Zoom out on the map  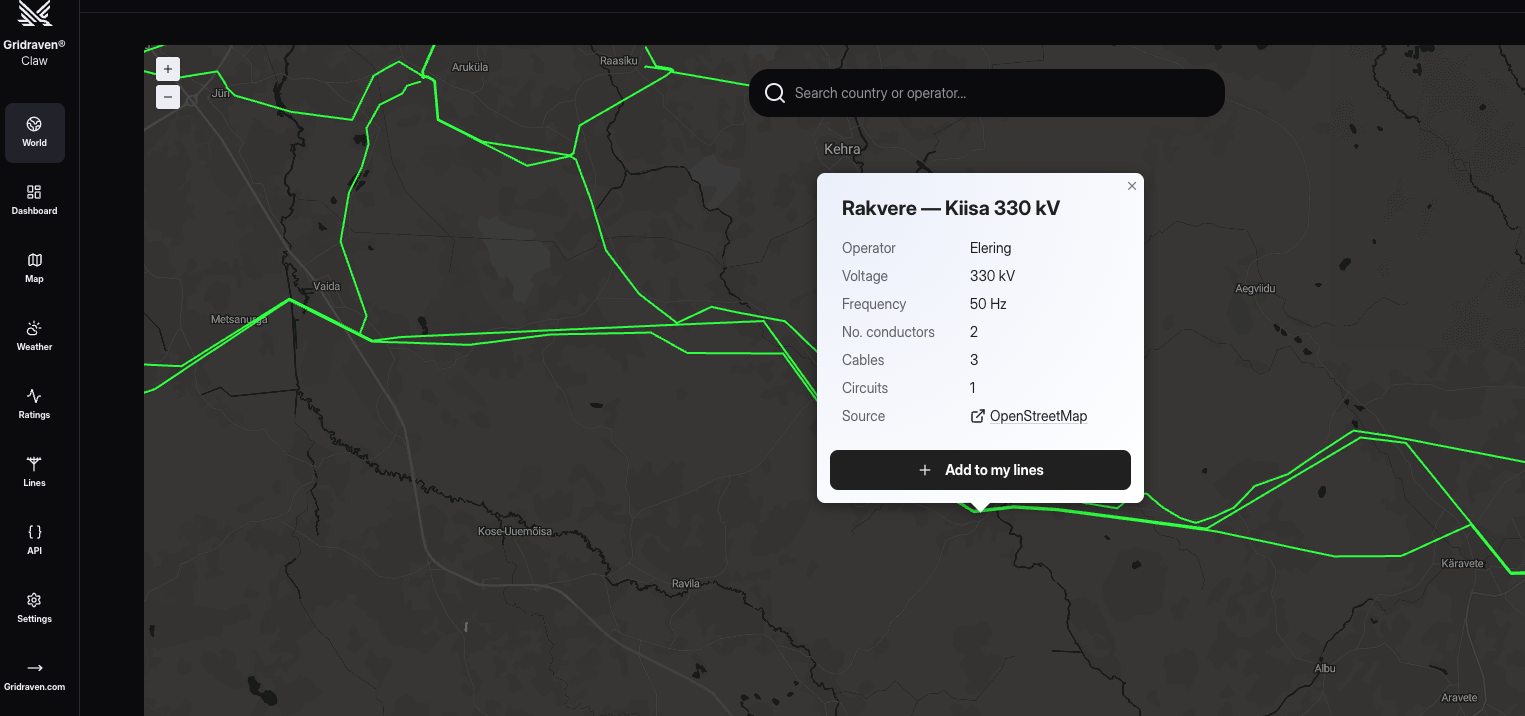[x=168, y=97]
